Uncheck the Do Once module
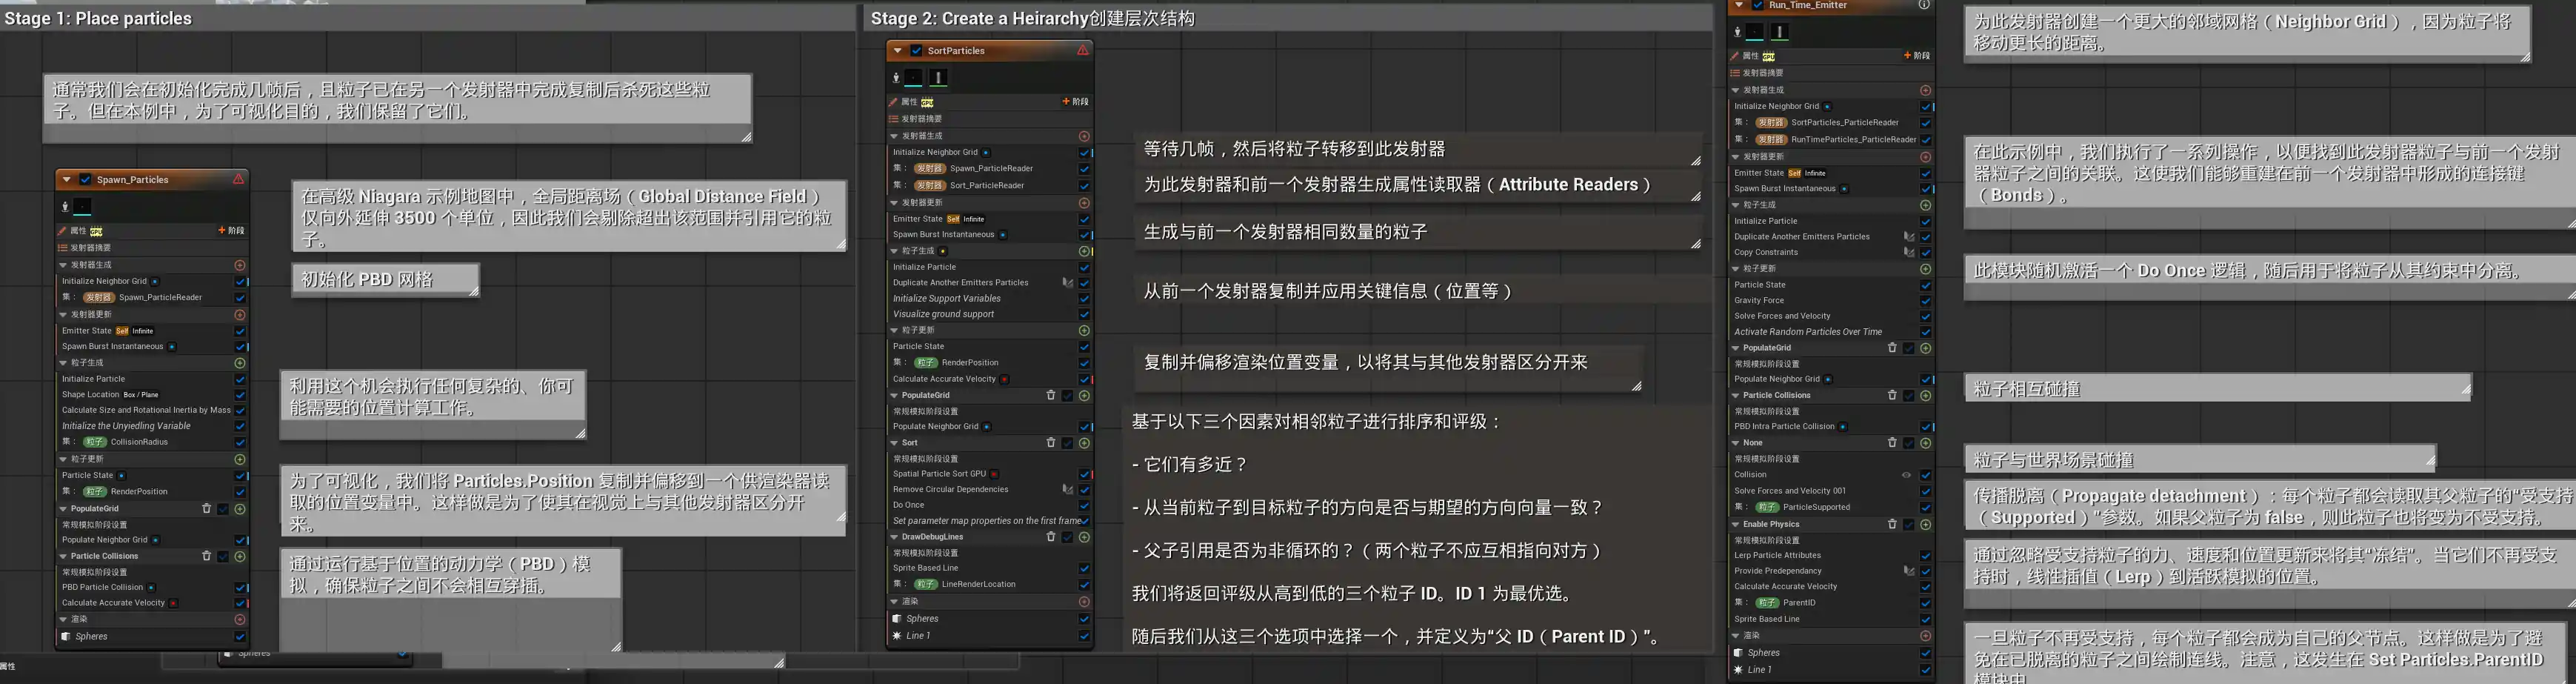This screenshot has width=2576, height=684. [1084, 505]
